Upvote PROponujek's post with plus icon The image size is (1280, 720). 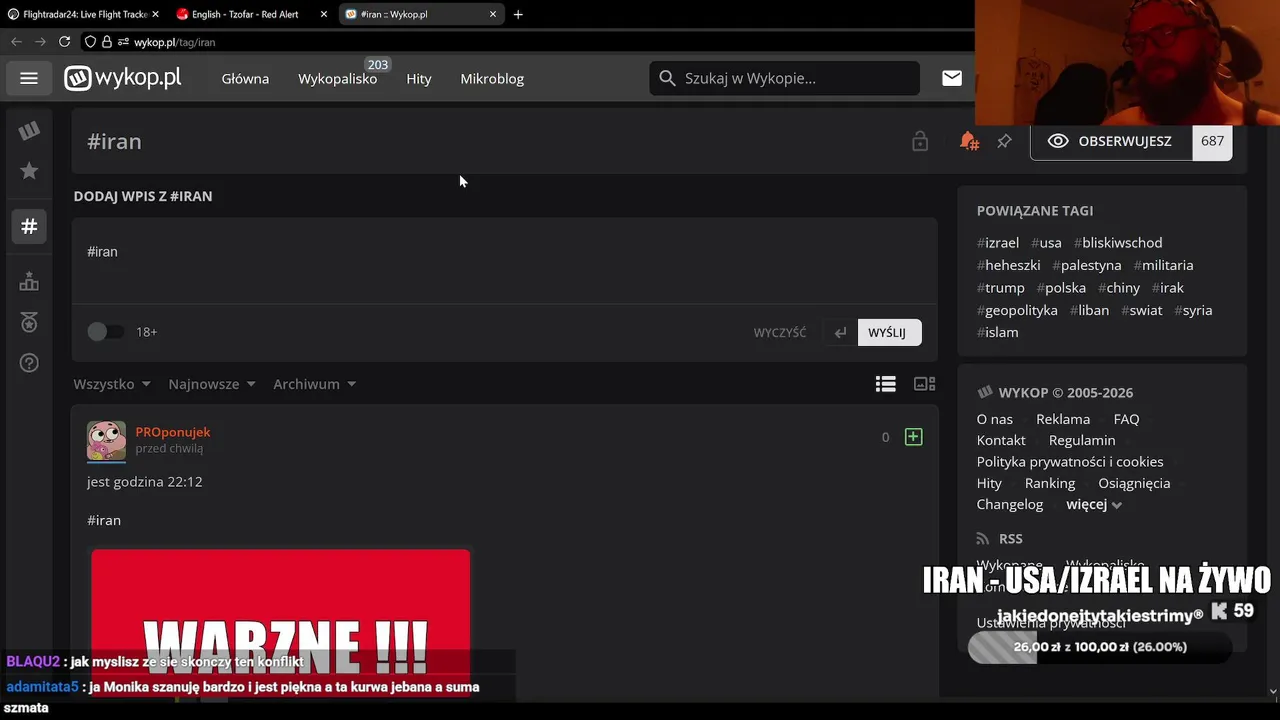point(913,437)
